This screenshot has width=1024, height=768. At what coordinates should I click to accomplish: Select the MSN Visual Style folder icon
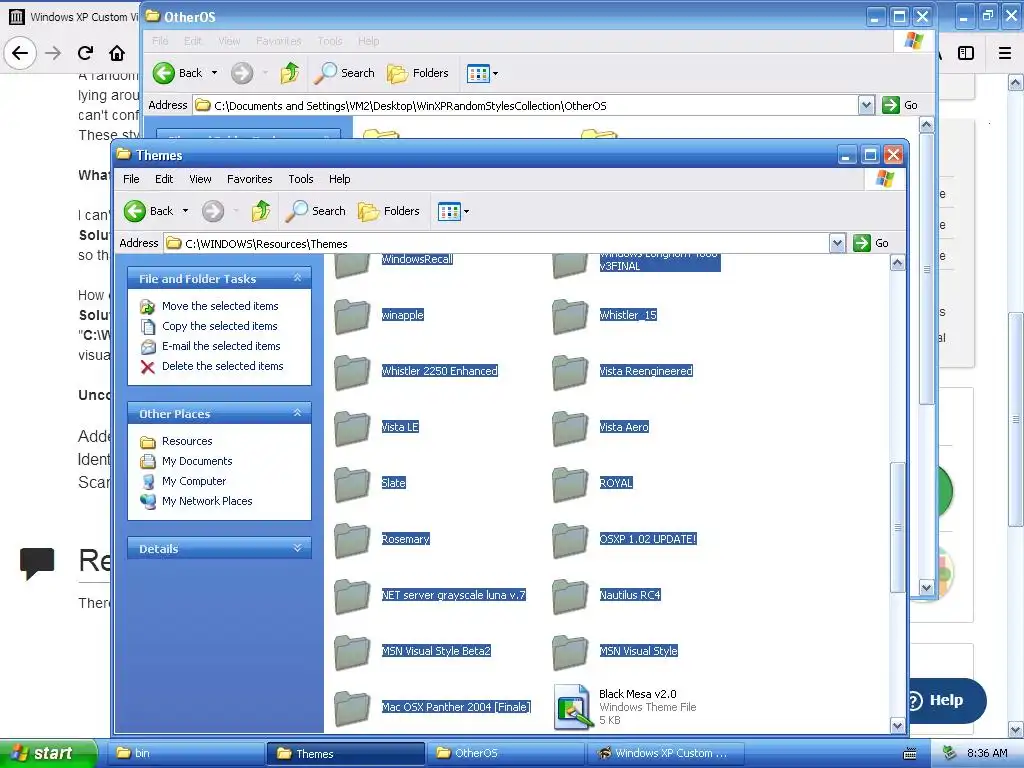click(x=570, y=653)
